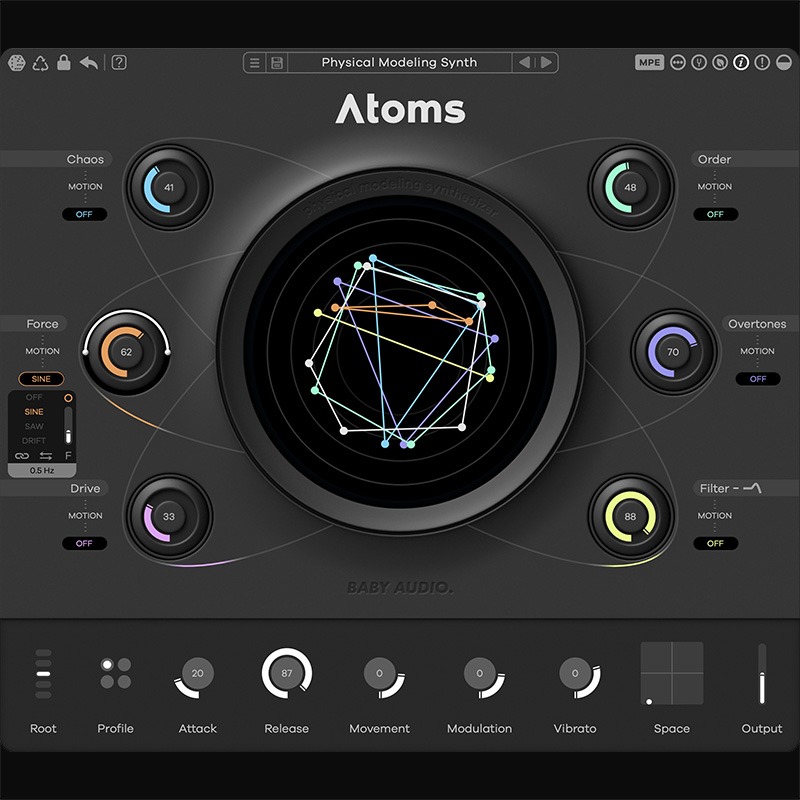Click the leaf eco mode icon
Viewport: 800px width, 800px height.
tap(720, 62)
